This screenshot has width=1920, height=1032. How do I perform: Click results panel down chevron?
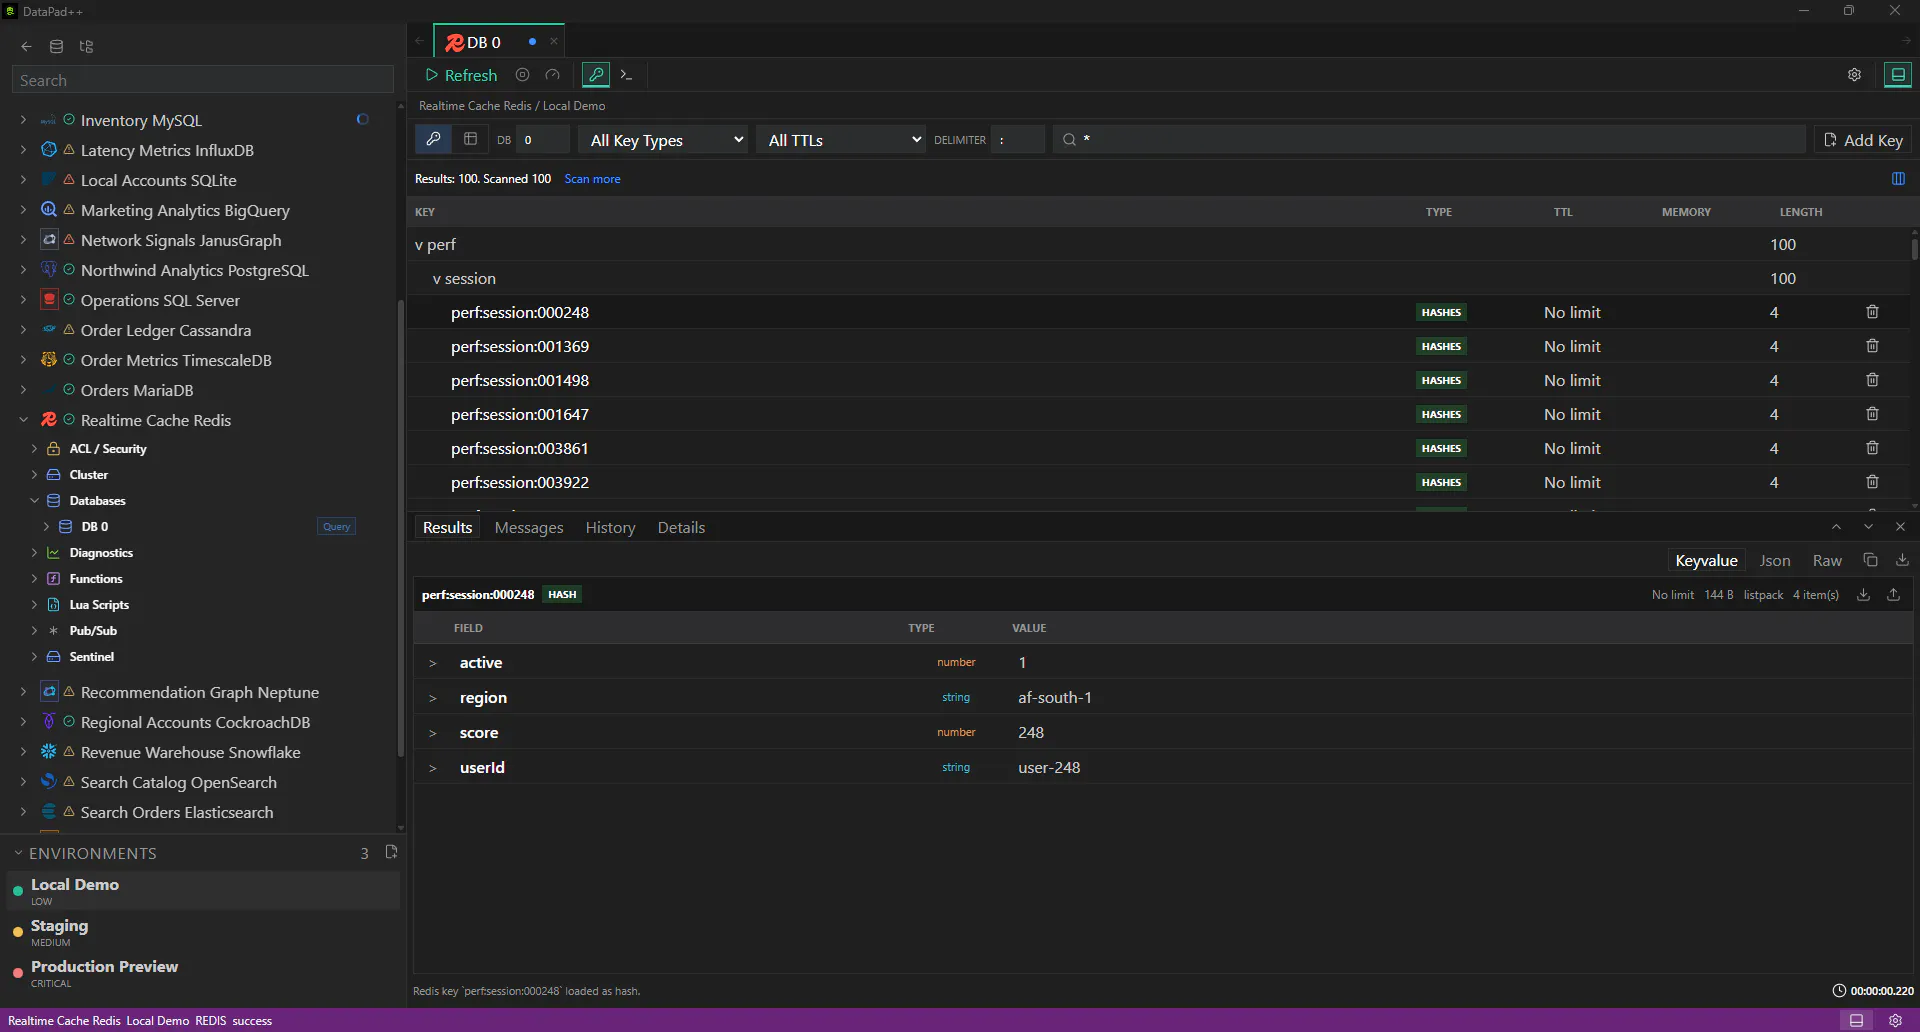click(x=1868, y=527)
